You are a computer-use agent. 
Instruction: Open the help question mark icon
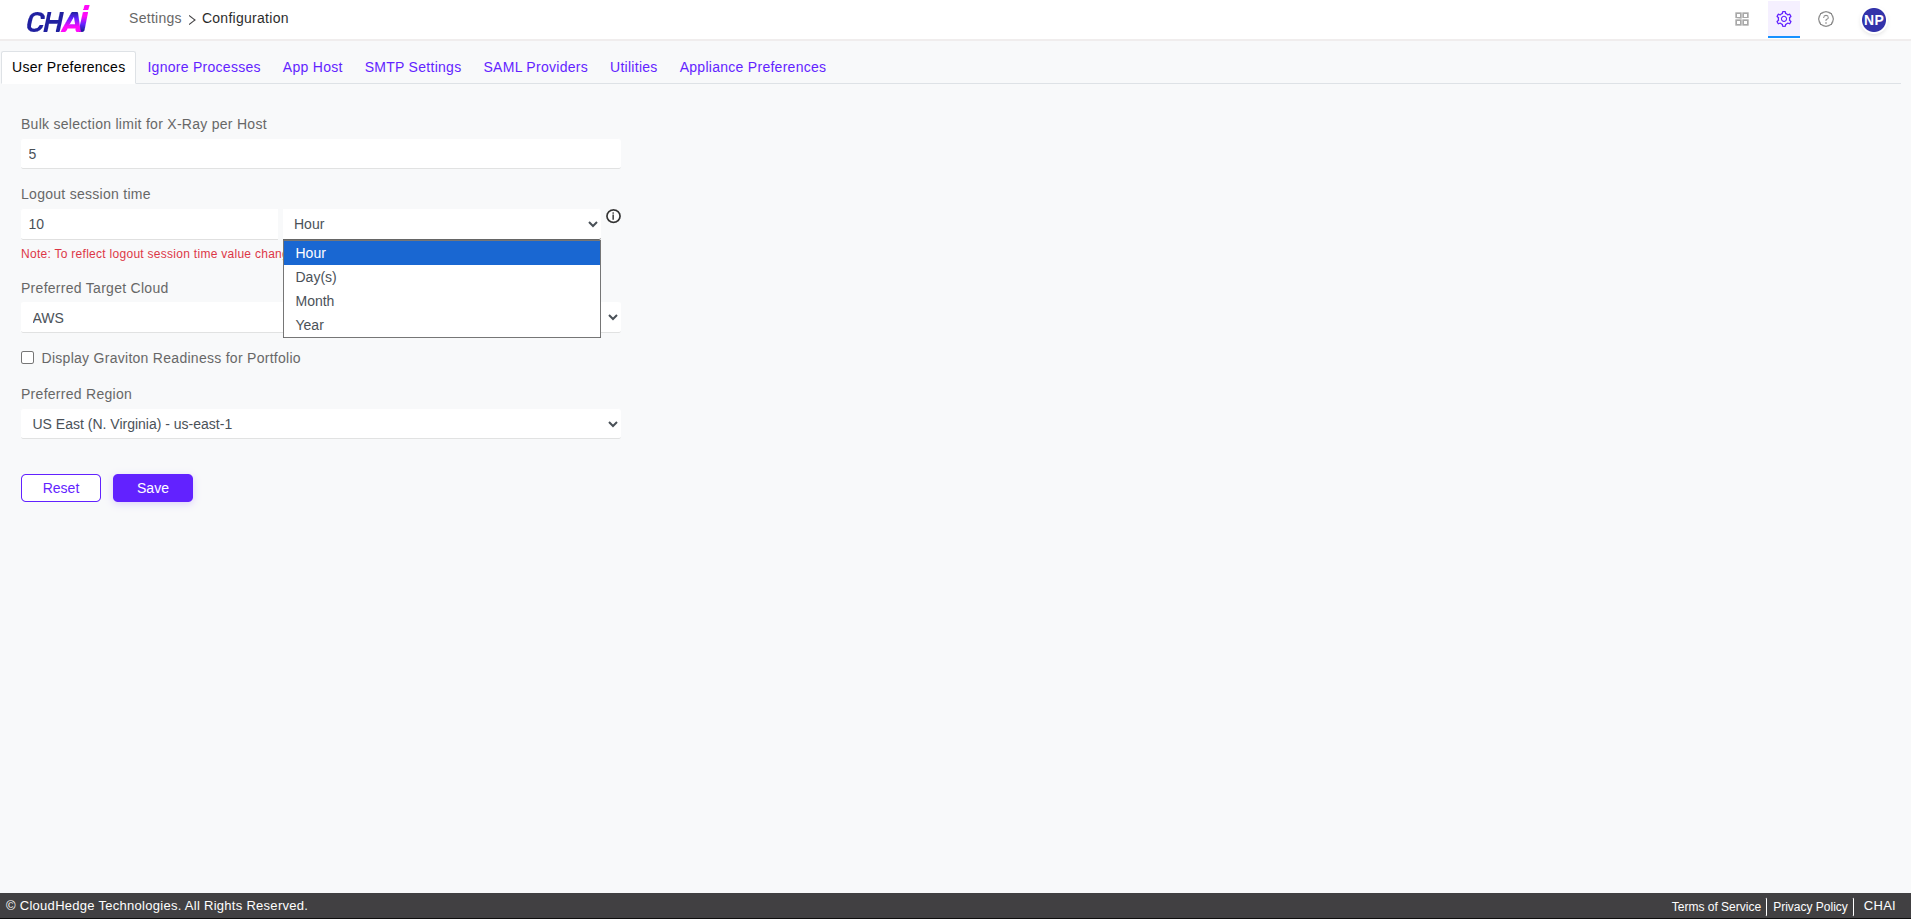[1825, 19]
